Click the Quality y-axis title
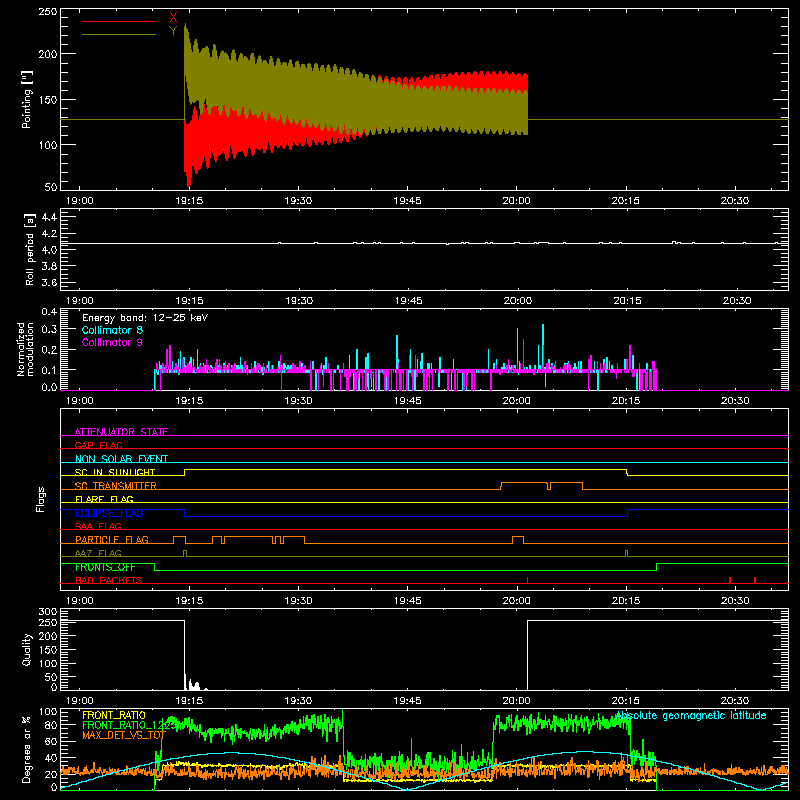The width and height of the screenshot is (800, 800). pyautogui.click(x=27, y=649)
